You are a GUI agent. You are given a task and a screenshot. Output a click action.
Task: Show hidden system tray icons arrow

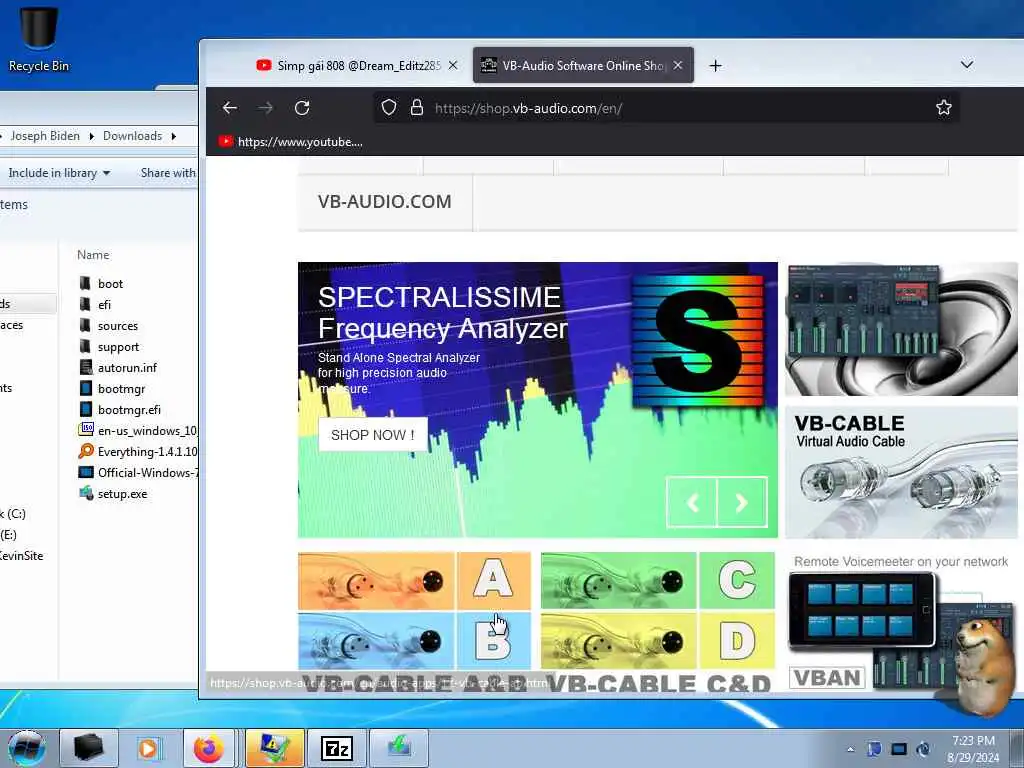click(850, 749)
